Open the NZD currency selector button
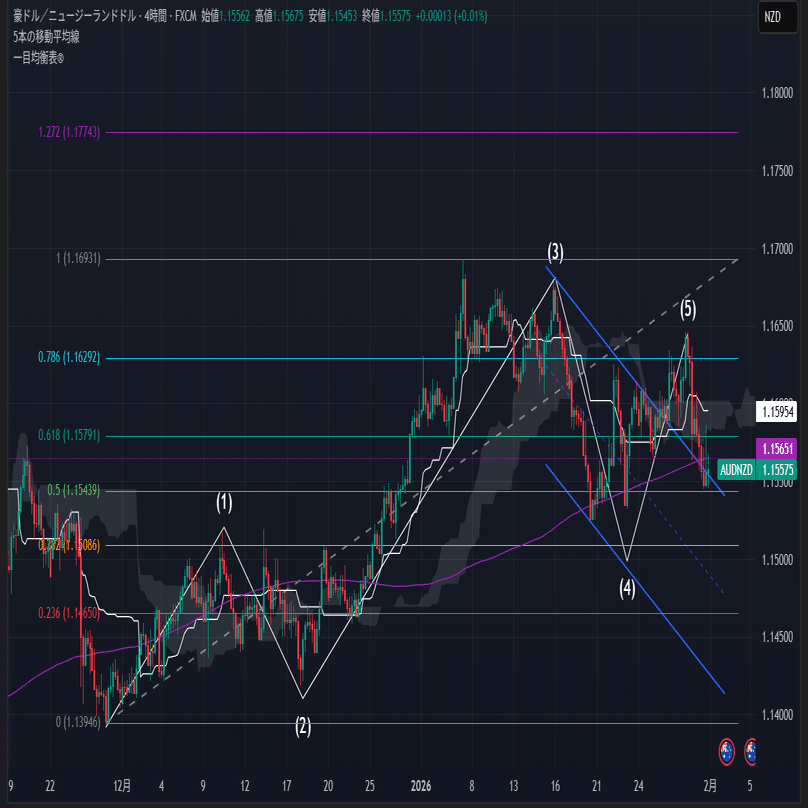This screenshot has height=808, width=808. (x=778, y=17)
